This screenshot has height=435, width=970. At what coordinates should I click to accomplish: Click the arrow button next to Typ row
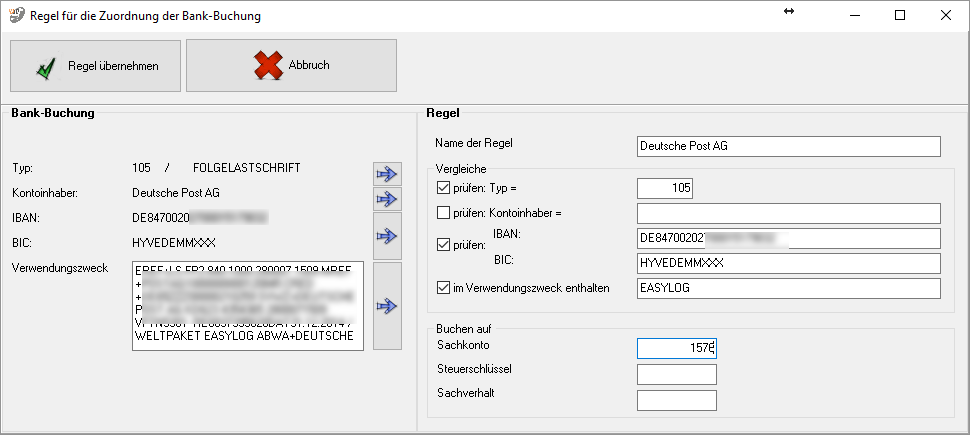coord(386,174)
